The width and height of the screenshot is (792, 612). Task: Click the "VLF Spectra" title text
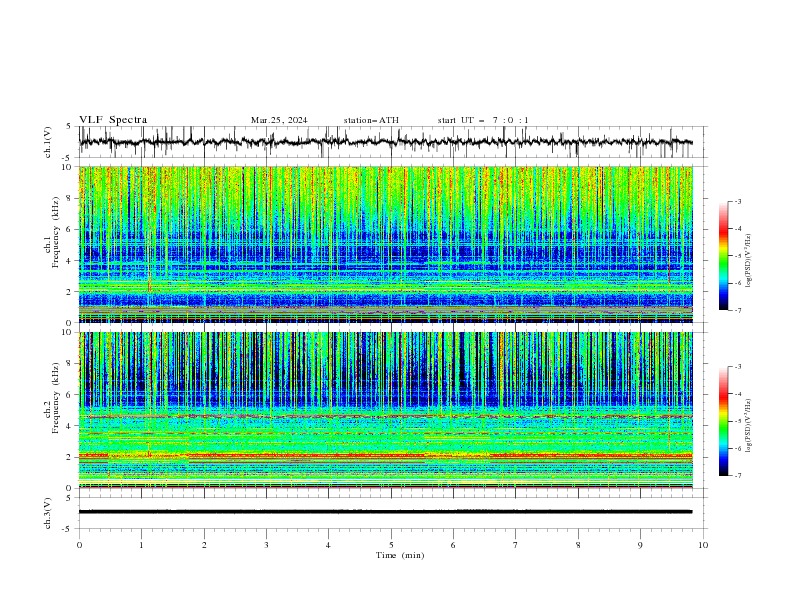(x=113, y=120)
